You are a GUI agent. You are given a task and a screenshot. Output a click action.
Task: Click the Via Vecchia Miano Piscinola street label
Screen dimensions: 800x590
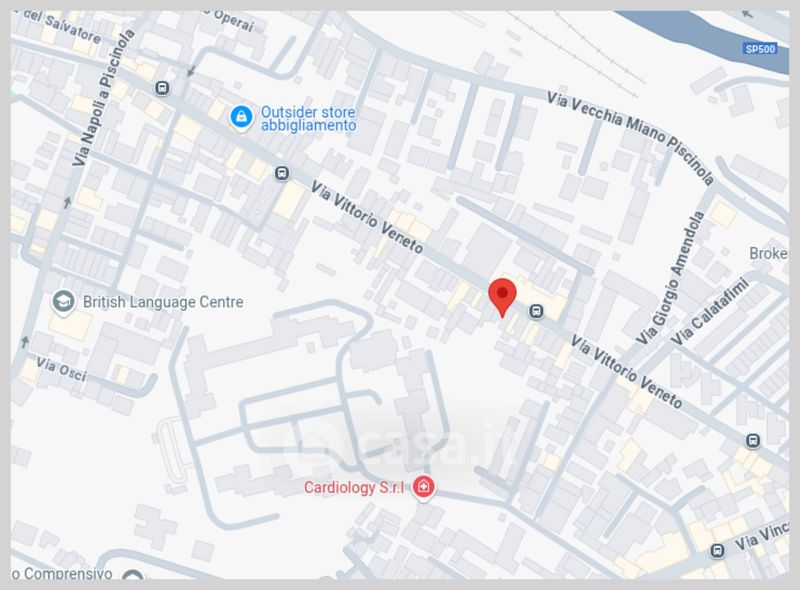coord(630,136)
